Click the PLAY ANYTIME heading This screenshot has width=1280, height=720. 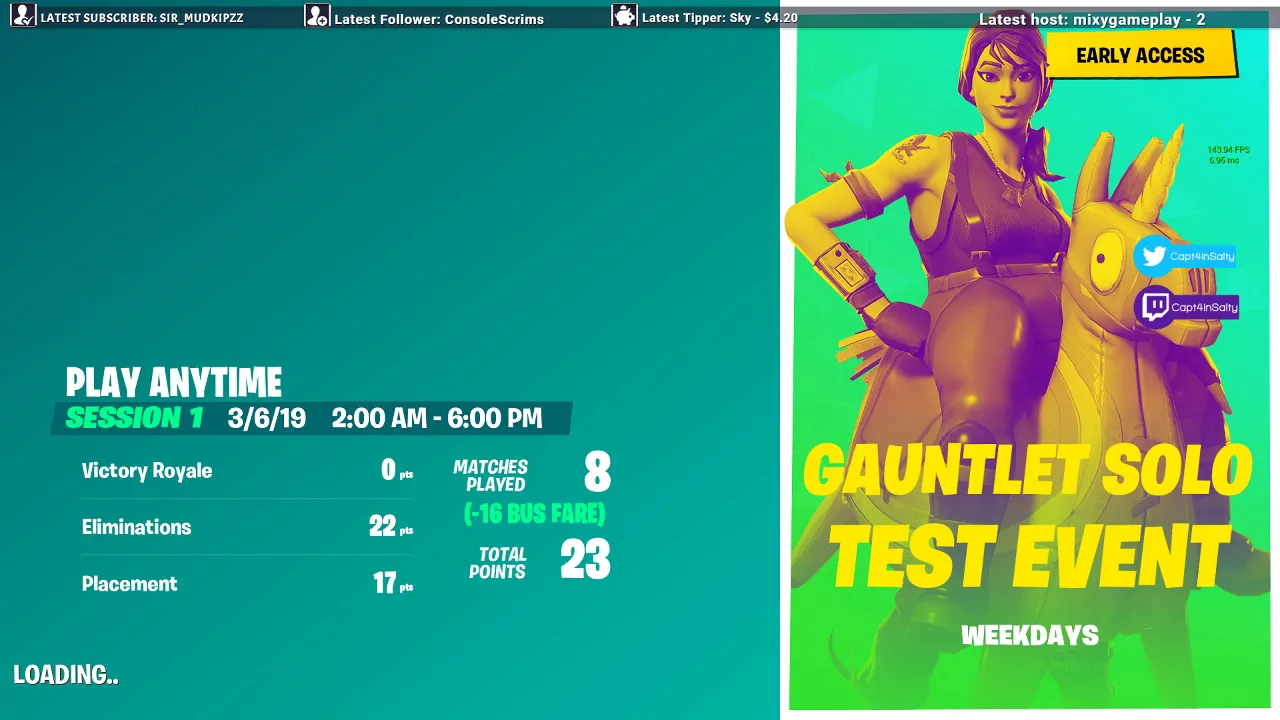(174, 383)
